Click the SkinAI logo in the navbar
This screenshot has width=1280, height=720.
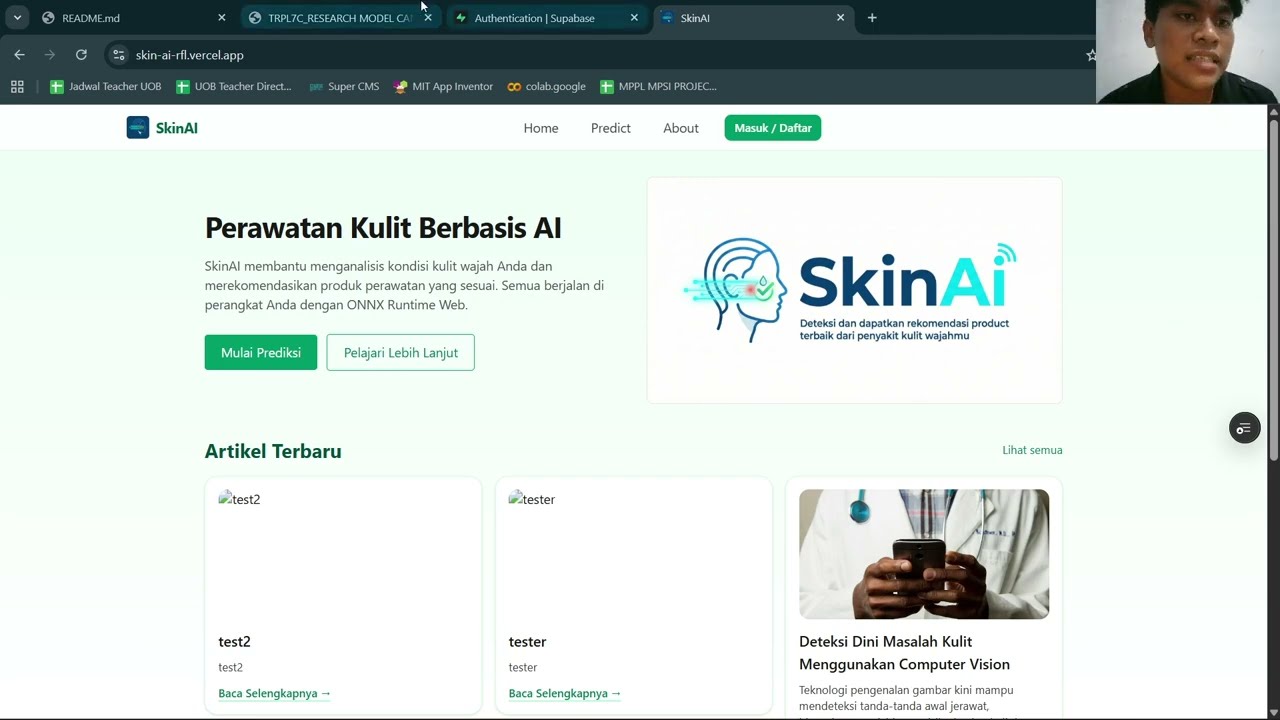(162, 128)
